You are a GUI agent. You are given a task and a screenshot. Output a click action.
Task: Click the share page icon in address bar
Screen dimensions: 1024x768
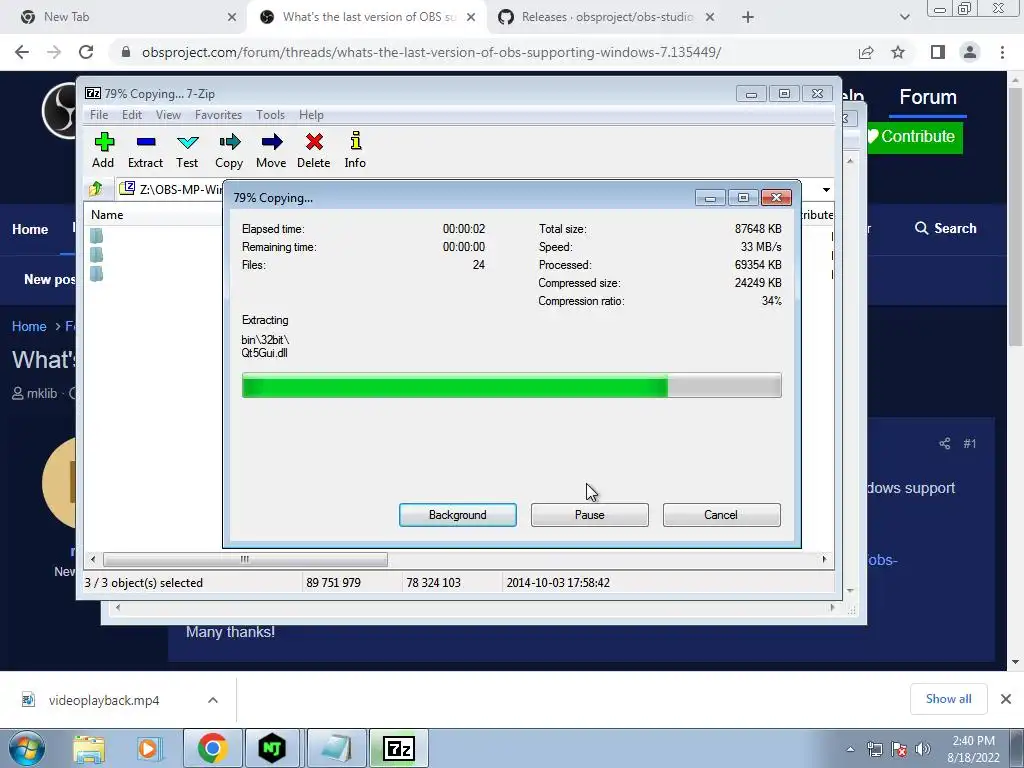[866, 52]
